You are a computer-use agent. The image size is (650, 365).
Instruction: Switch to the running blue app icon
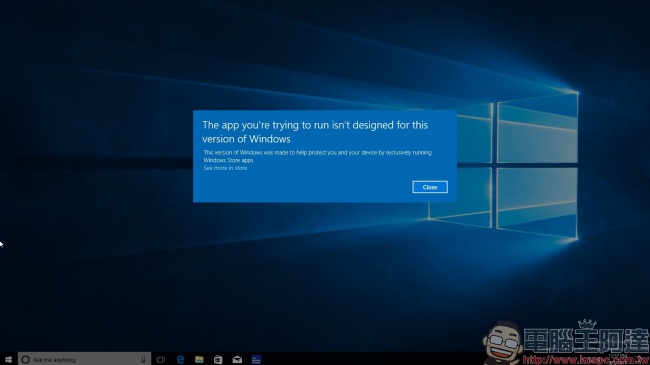point(256,360)
